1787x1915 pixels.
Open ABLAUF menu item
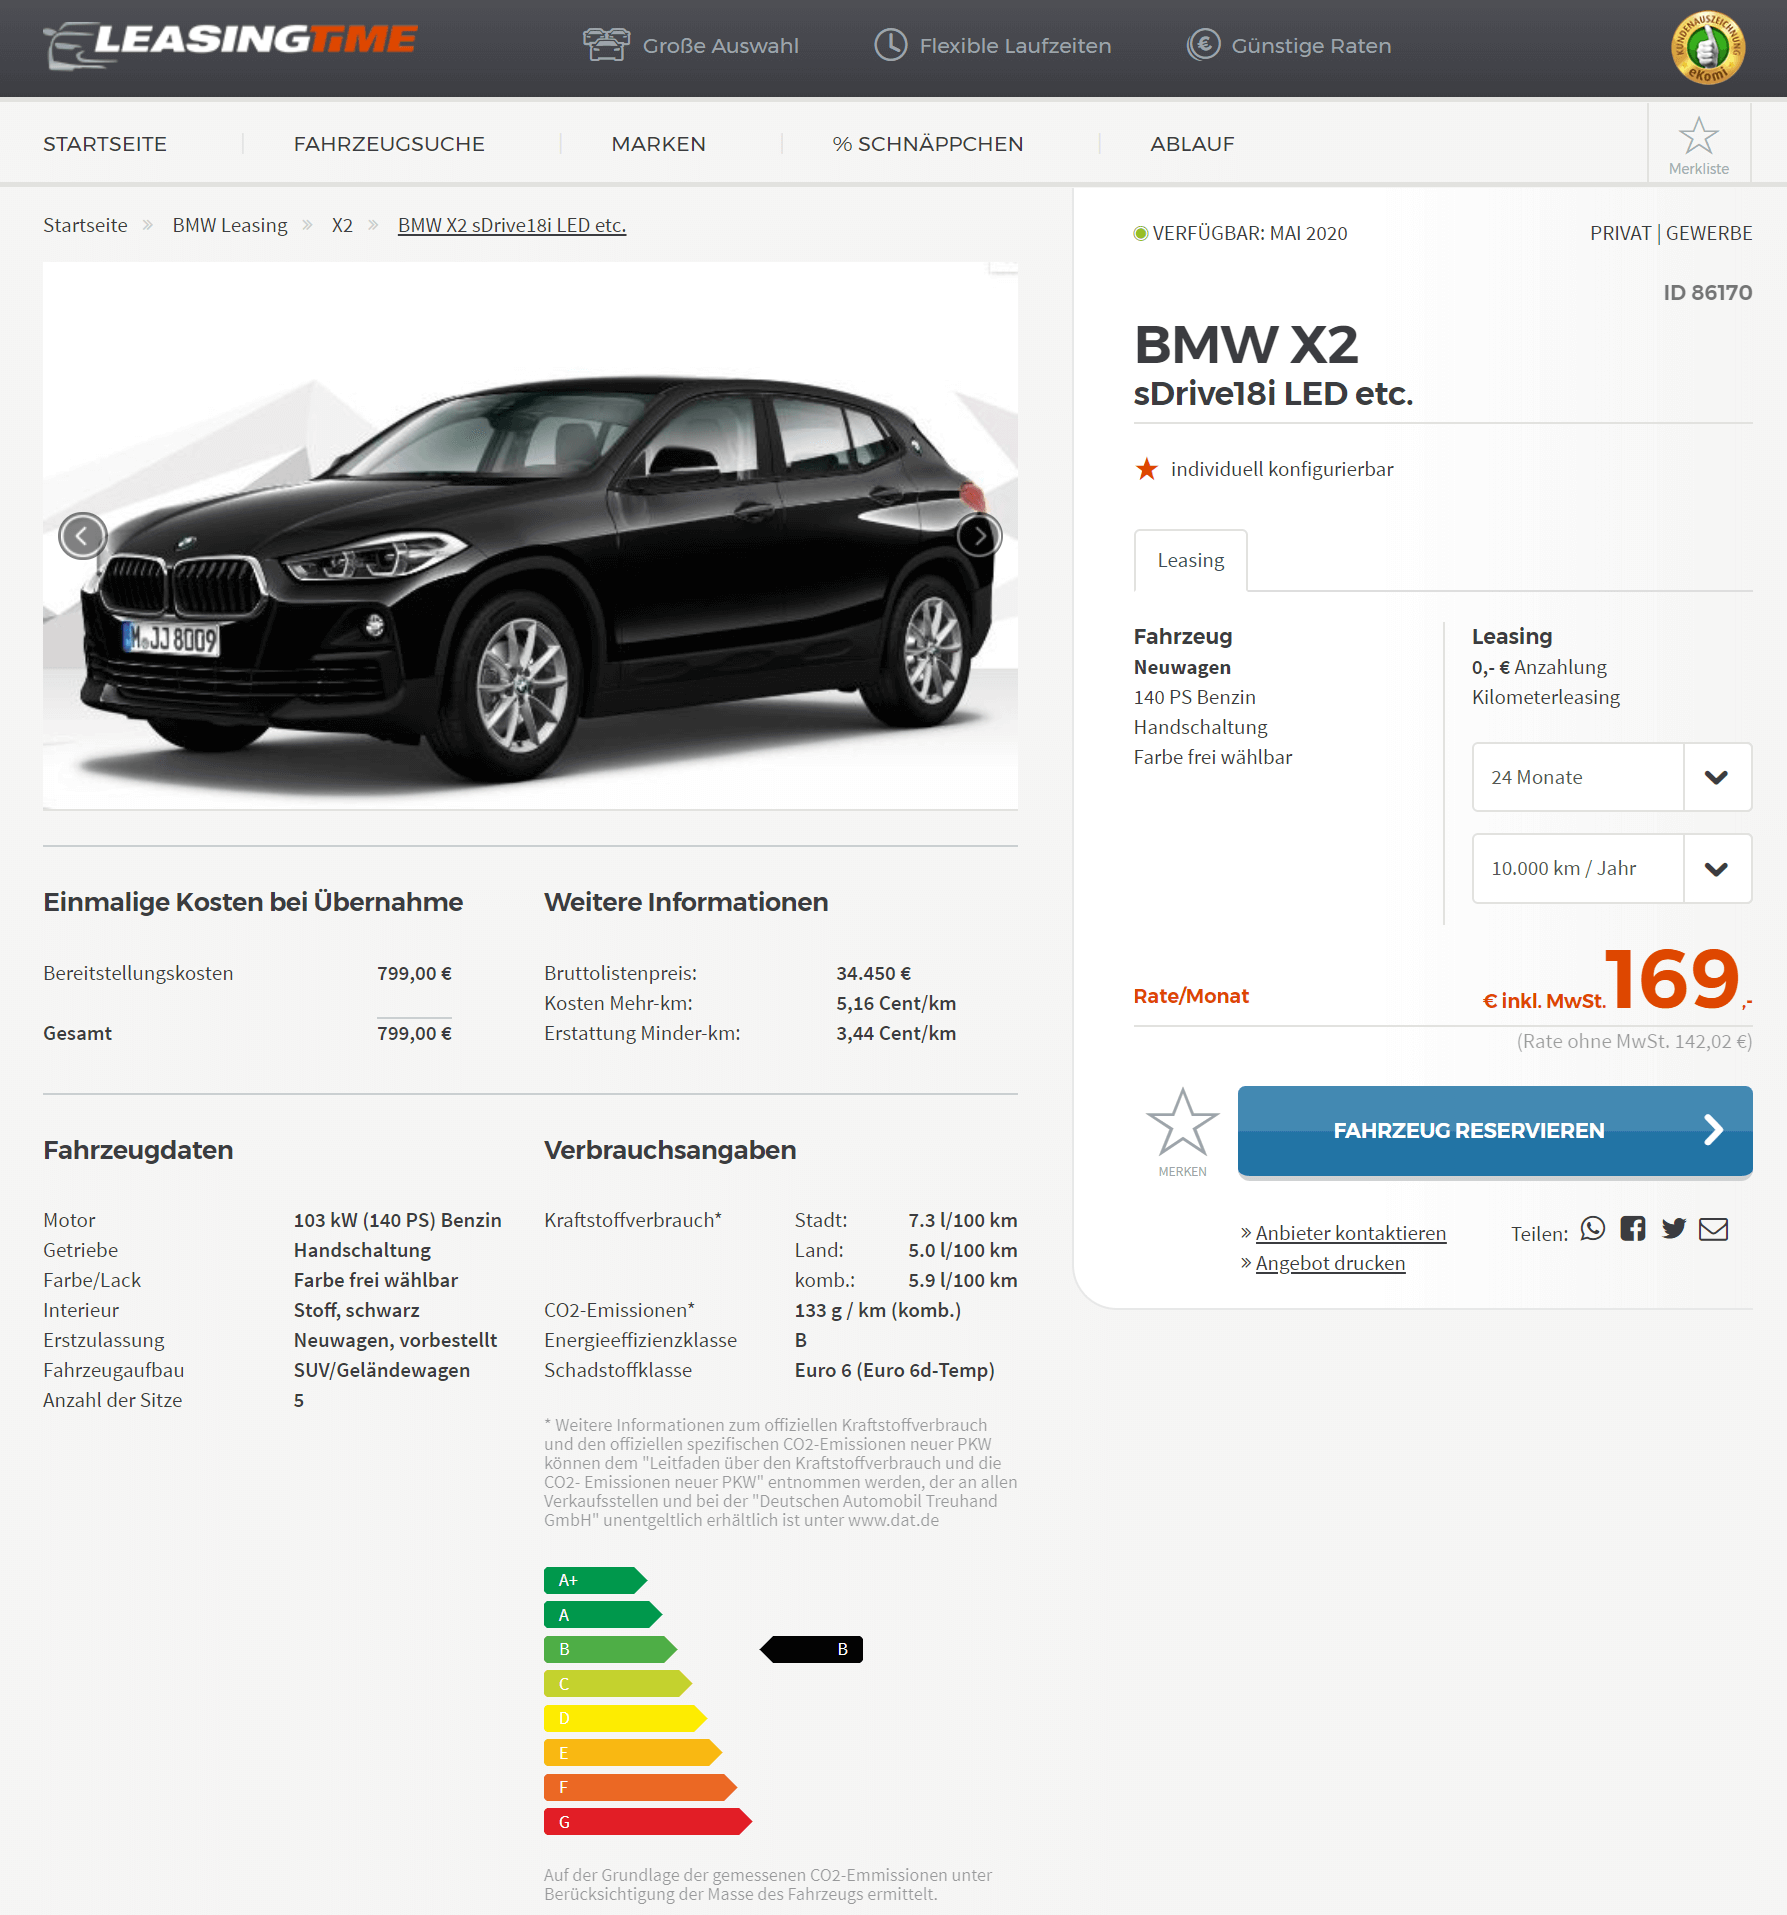click(x=1192, y=144)
